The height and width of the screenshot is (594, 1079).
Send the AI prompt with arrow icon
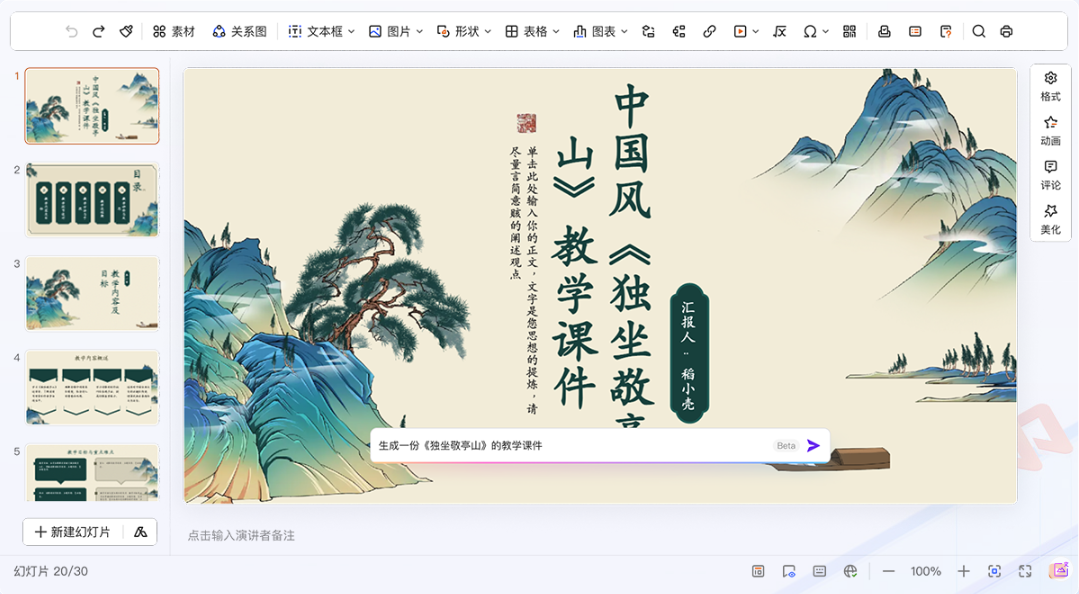tap(813, 446)
